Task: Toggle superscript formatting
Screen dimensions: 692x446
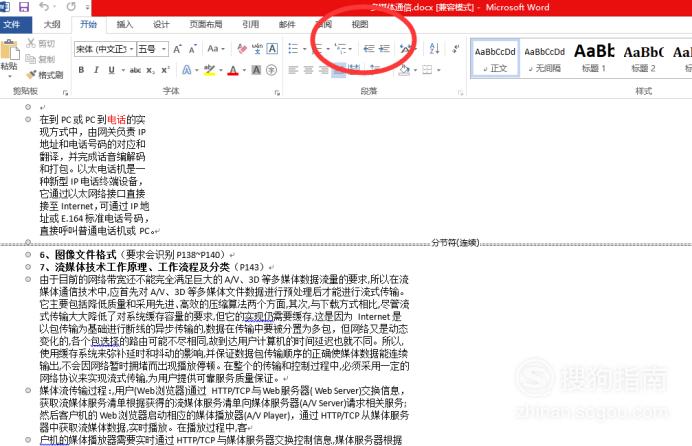Action: pyautogui.click(x=165, y=70)
